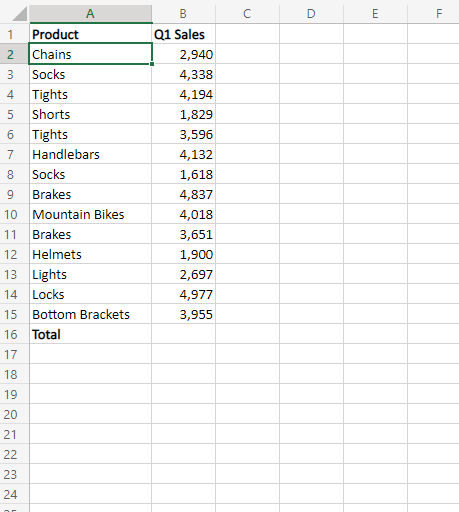Select the cell showing 1,900
This screenshot has width=459, height=512.
point(183,254)
